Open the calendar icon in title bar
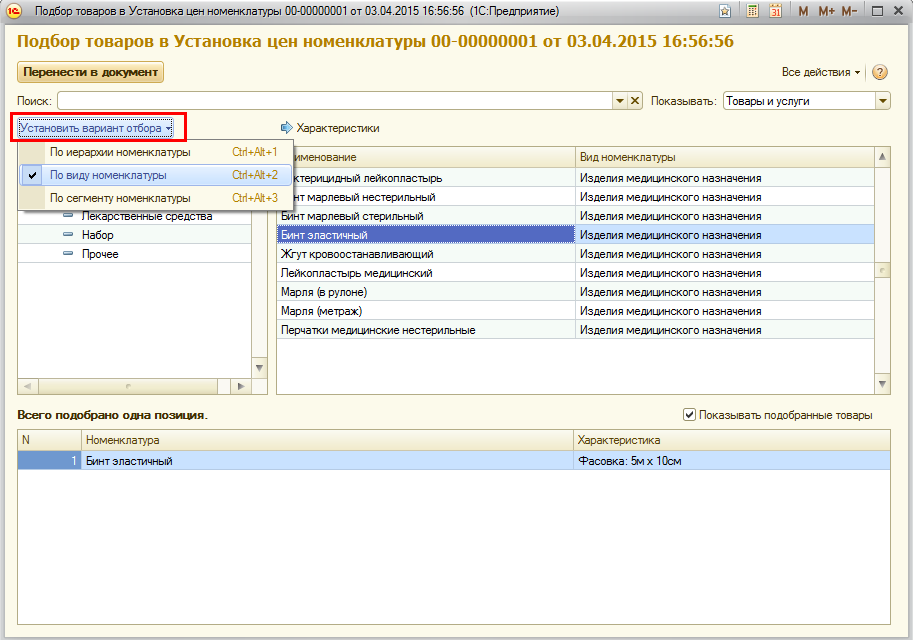Screen dimensions: 913x640 point(775,11)
